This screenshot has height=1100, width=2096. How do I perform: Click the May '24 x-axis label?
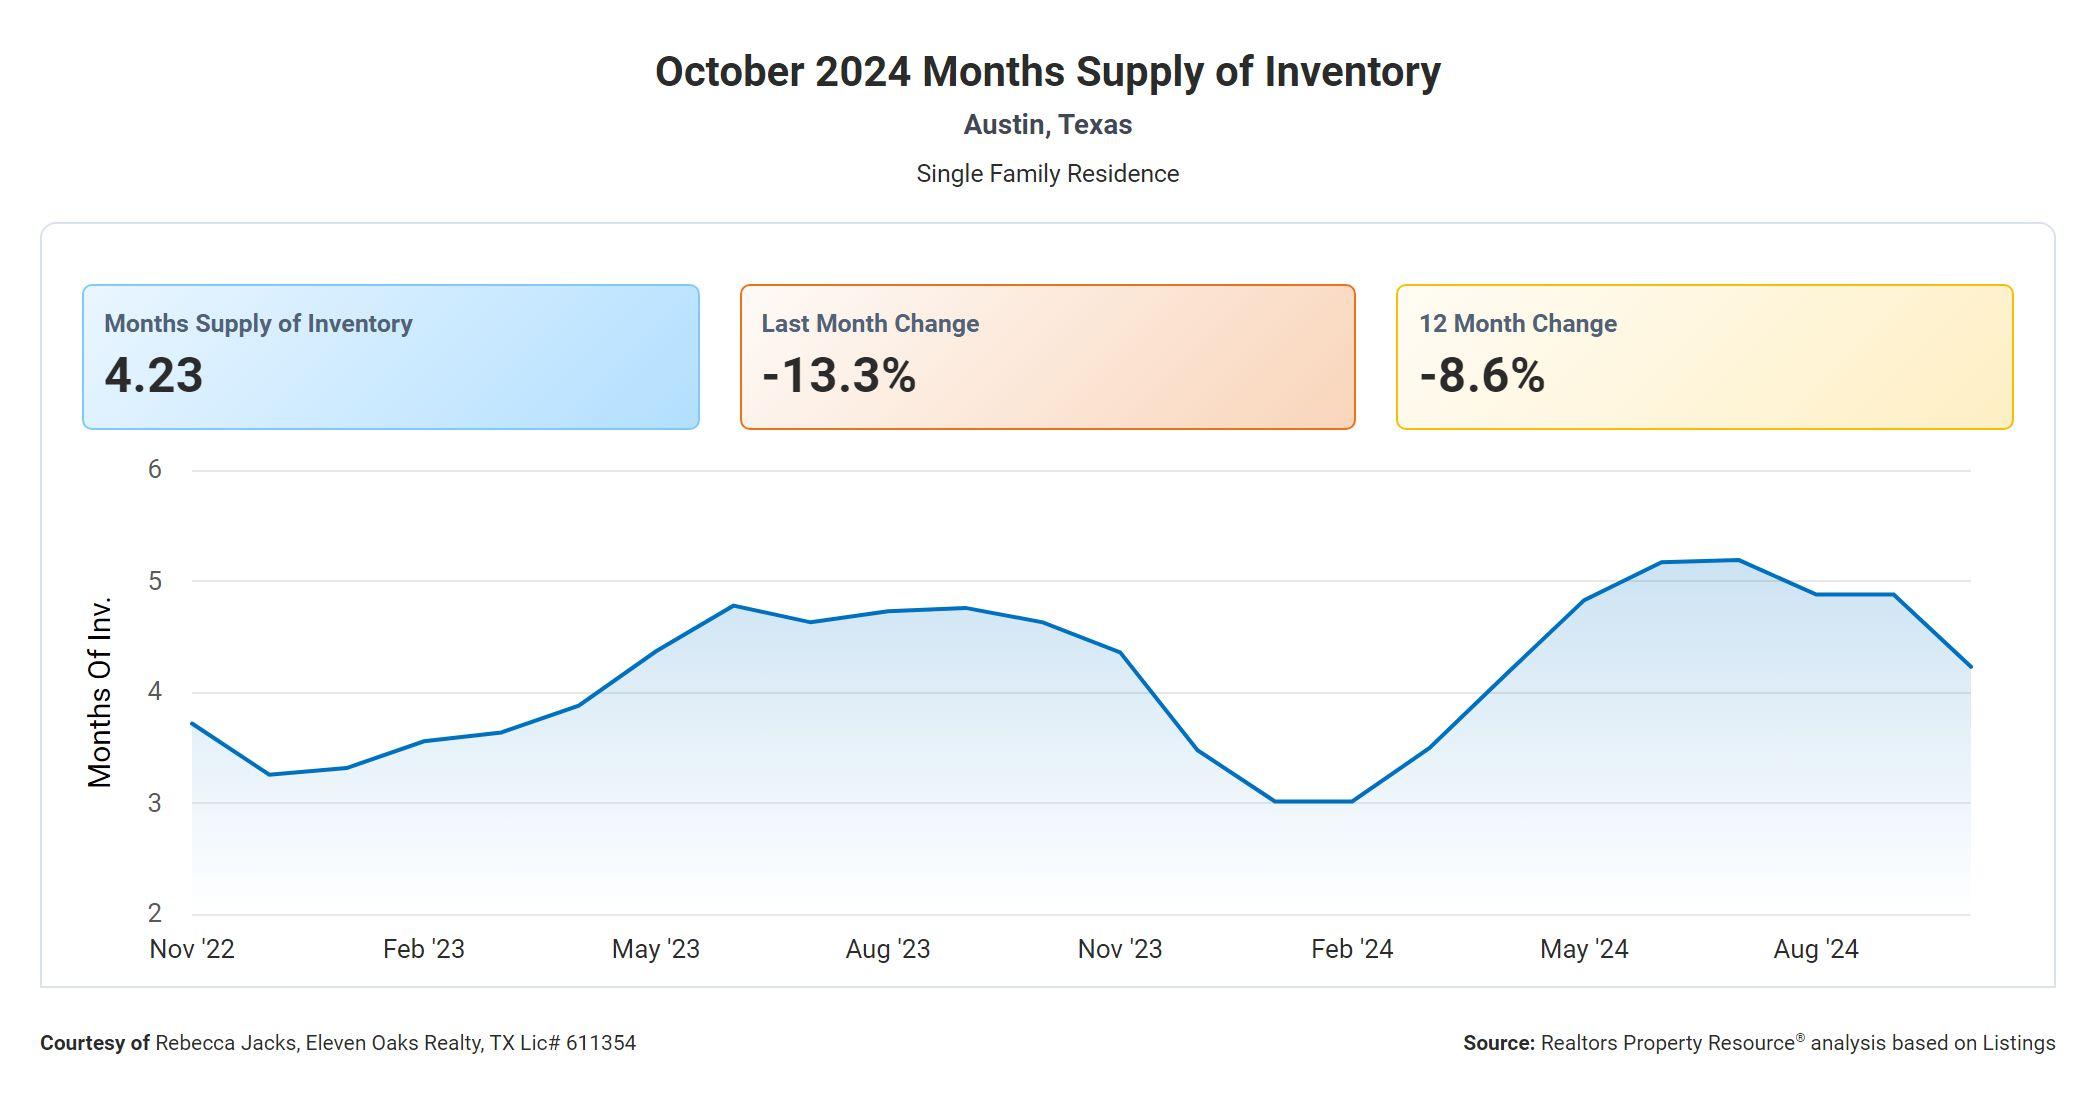(x=1584, y=949)
